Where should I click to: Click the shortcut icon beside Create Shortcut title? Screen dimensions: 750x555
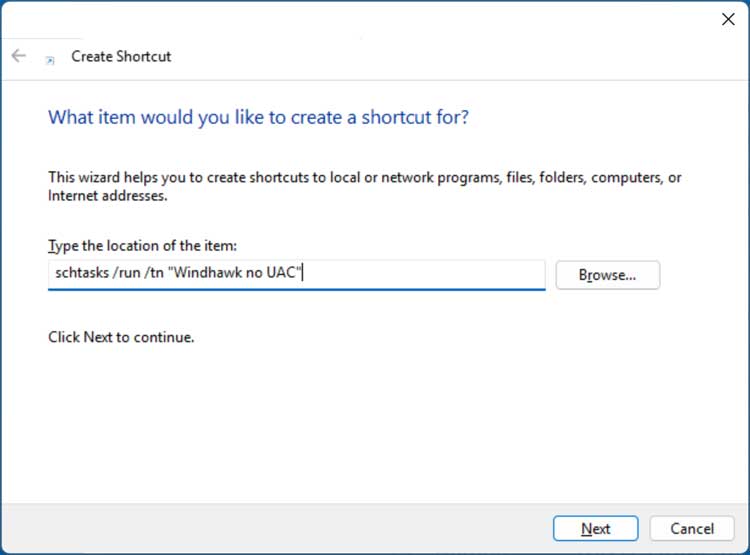pos(50,60)
